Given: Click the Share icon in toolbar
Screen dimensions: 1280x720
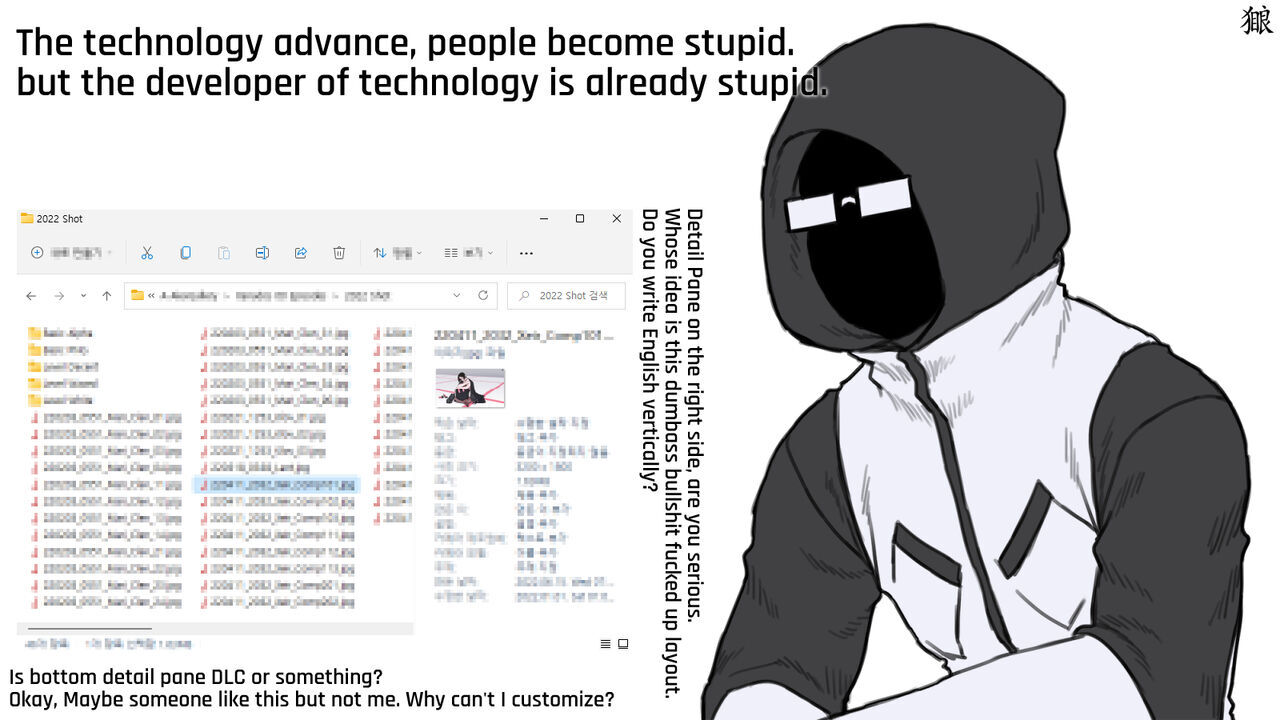Looking at the screenshot, I should coord(300,253).
